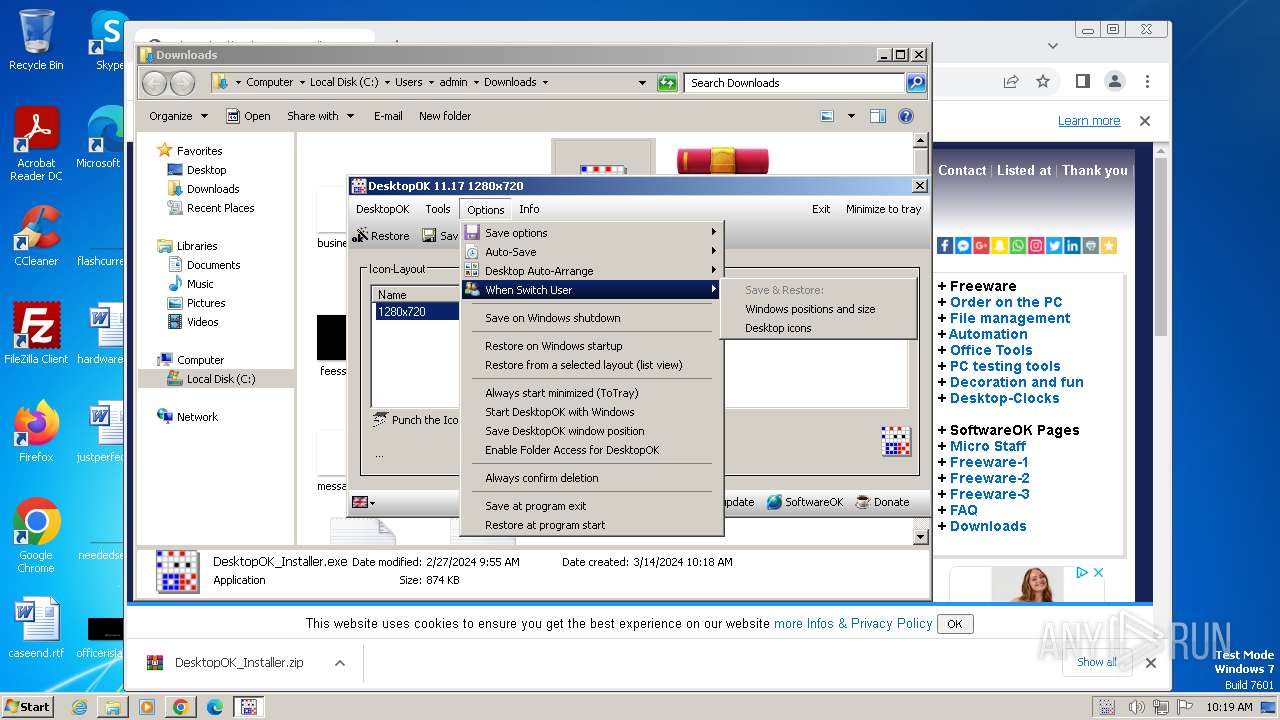Viewport: 1280px width, 720px height.
Task: Open the change view dropdown arrow
Action: (x=851, y=116)
